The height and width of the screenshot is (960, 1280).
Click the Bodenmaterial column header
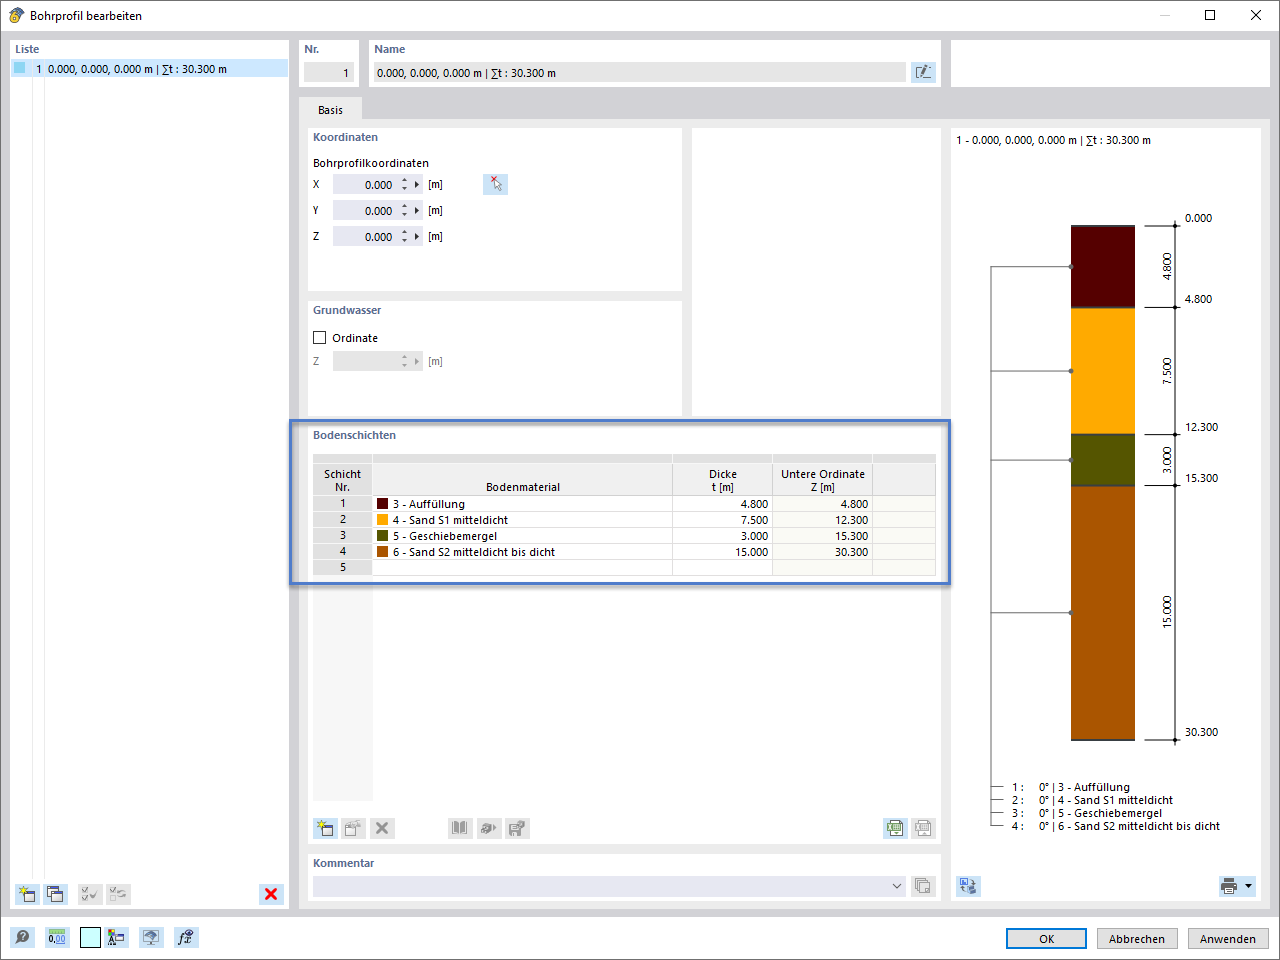[522, 480]
